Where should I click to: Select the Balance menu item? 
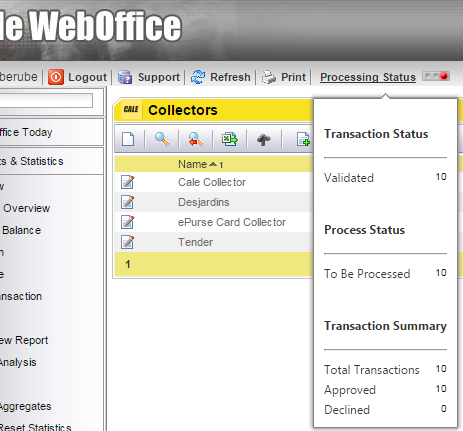21,230
